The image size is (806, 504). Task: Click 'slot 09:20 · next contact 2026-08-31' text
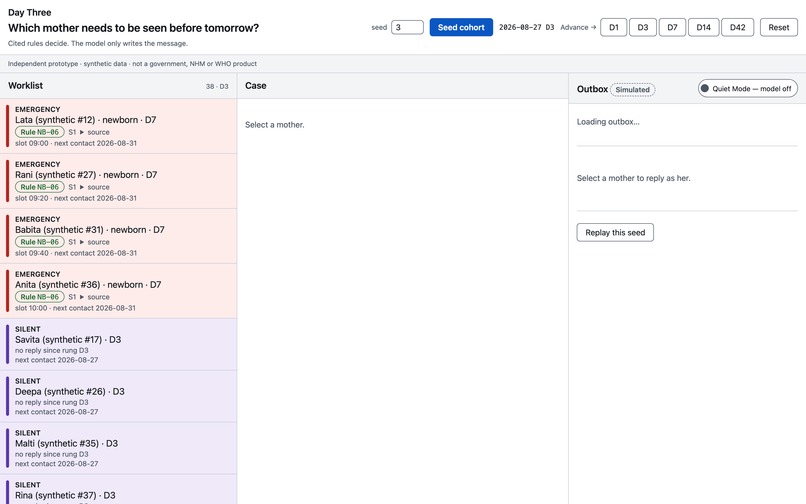[76, 199]
